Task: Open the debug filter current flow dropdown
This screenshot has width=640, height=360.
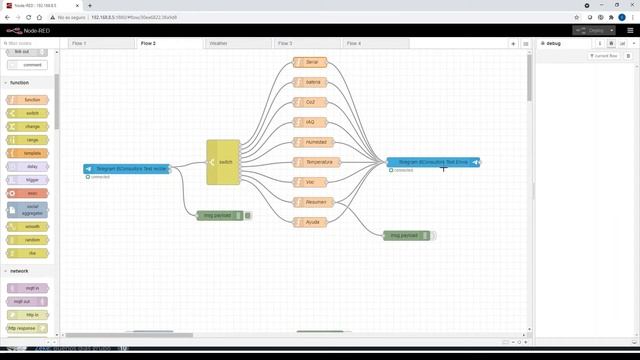Action: [604, 56]
